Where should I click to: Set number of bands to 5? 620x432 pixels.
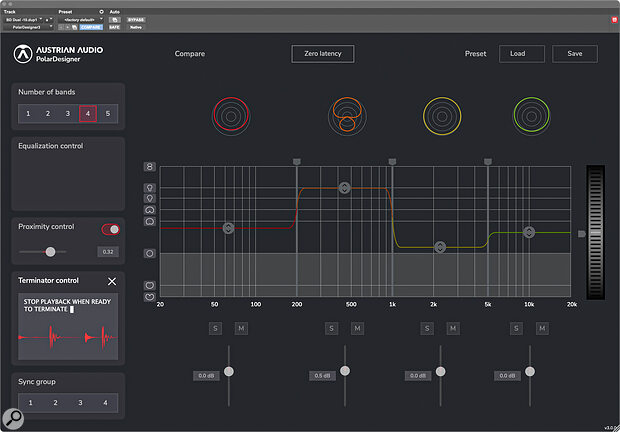pos(108,114)
